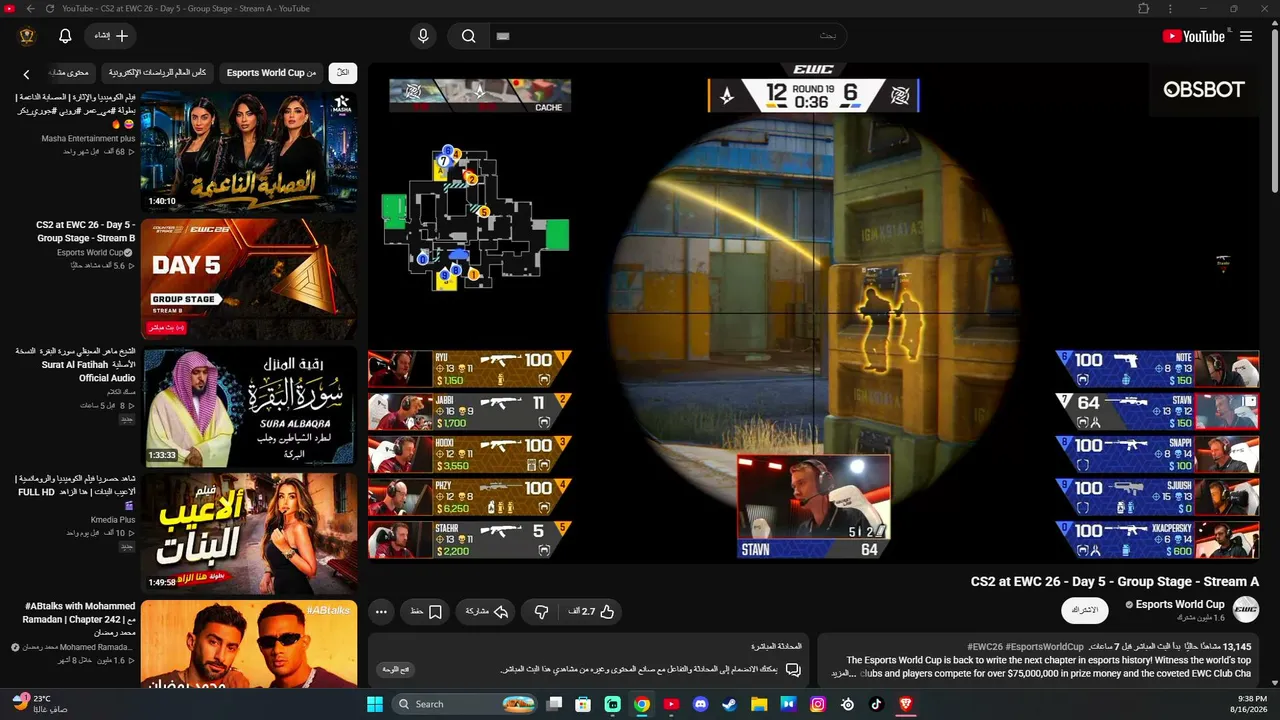Go back with the browser arrow
The image size is (1280, 720).
pyautogui.click(x=30, y=8)
